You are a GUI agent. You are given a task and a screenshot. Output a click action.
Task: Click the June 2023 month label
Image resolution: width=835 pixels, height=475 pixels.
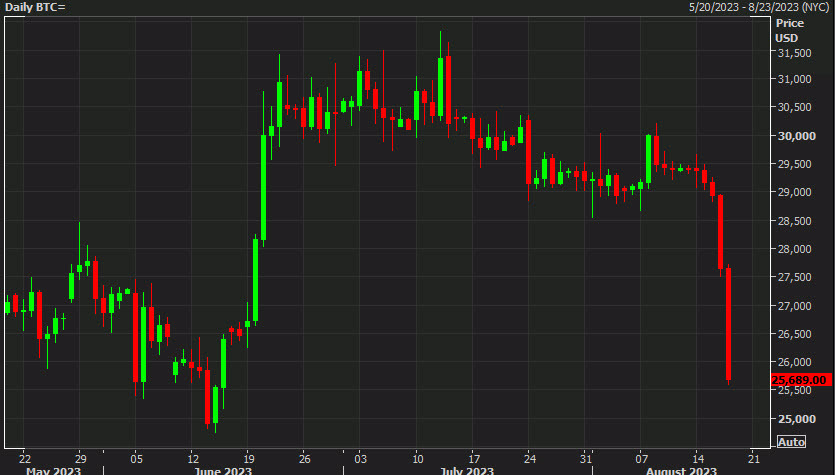click(223, 471)
